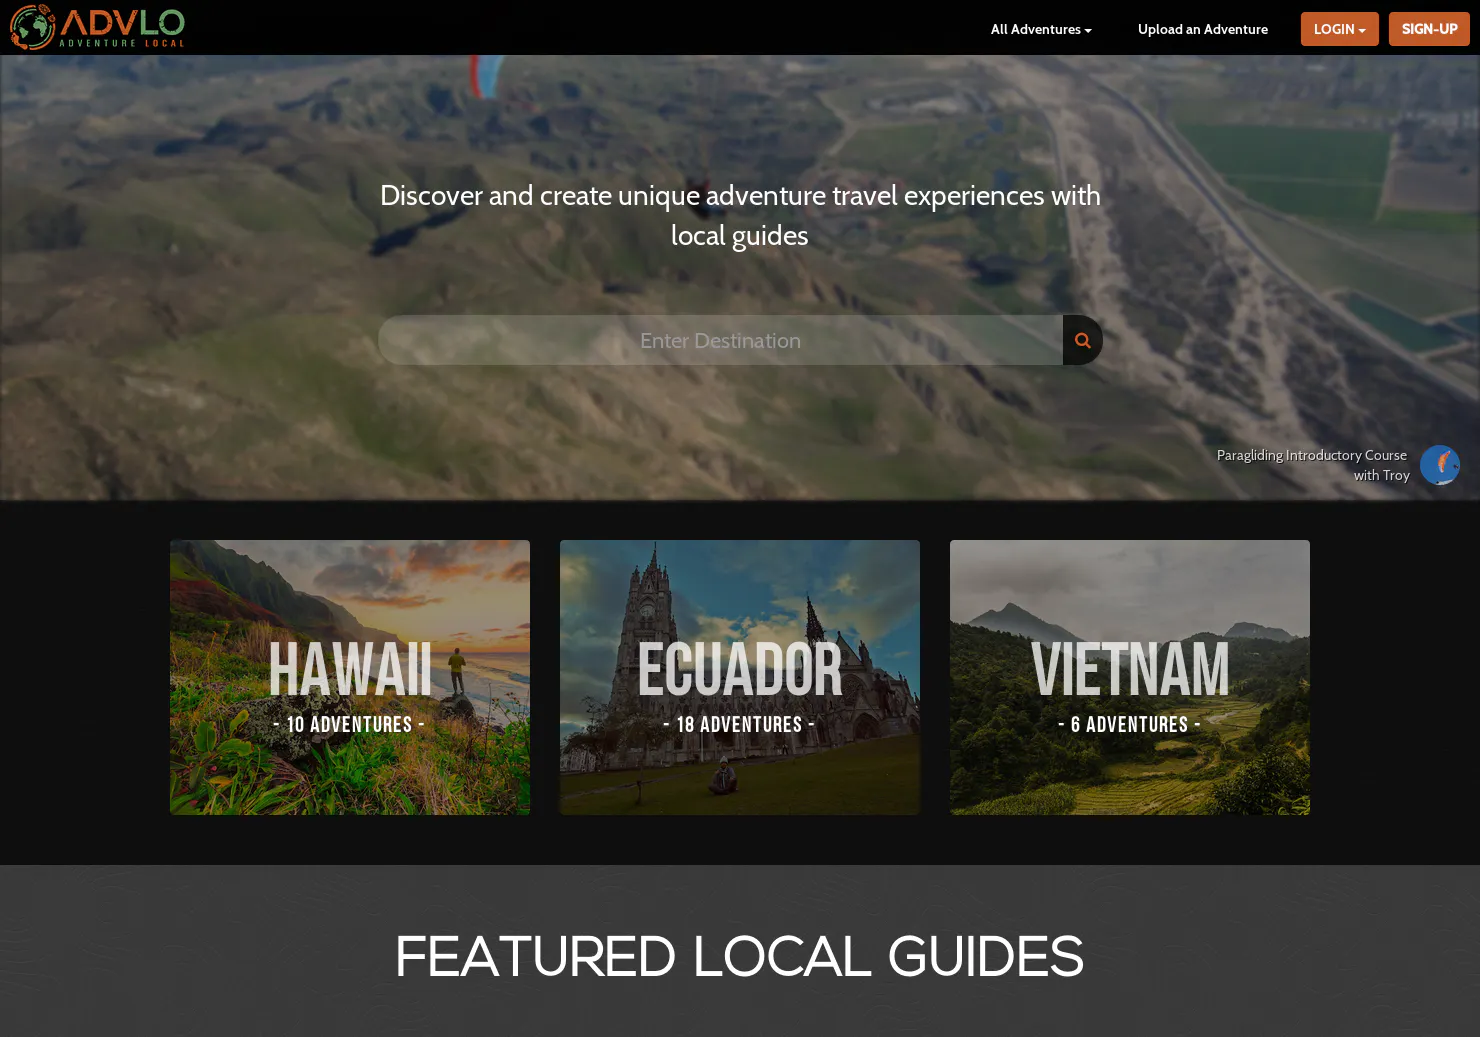This screenshot has width=1480, height=1037.
Task: Open the Vietnam adventures card
Action: coord(1130,677)
